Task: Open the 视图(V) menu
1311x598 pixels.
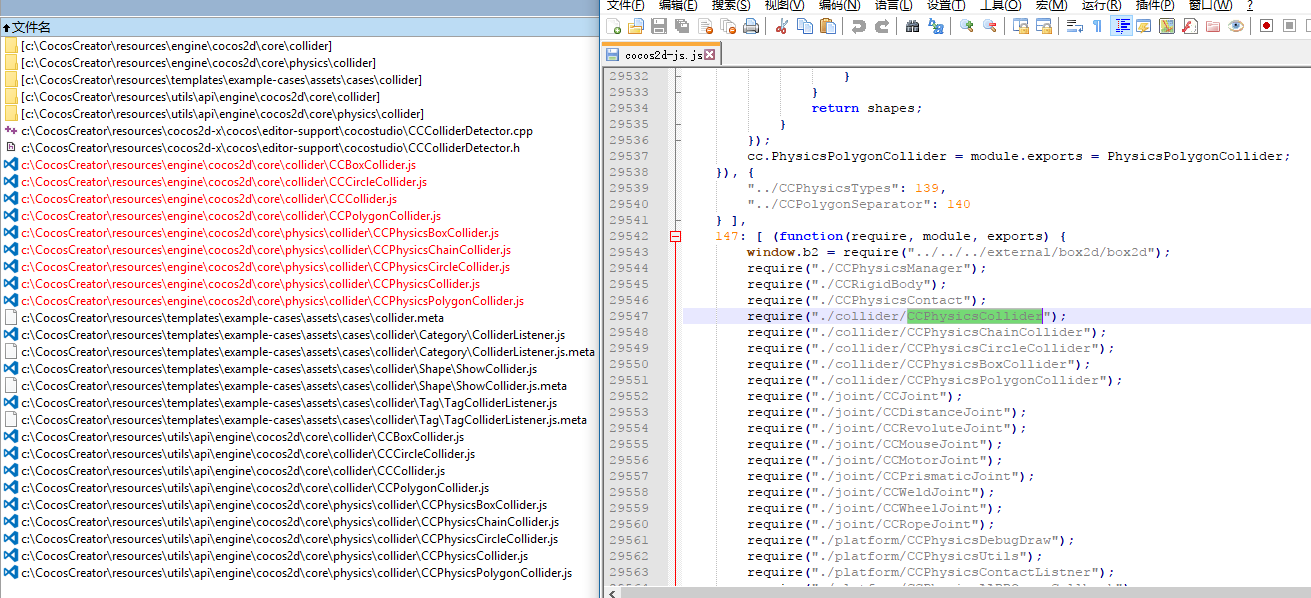Action: point(785,5)
